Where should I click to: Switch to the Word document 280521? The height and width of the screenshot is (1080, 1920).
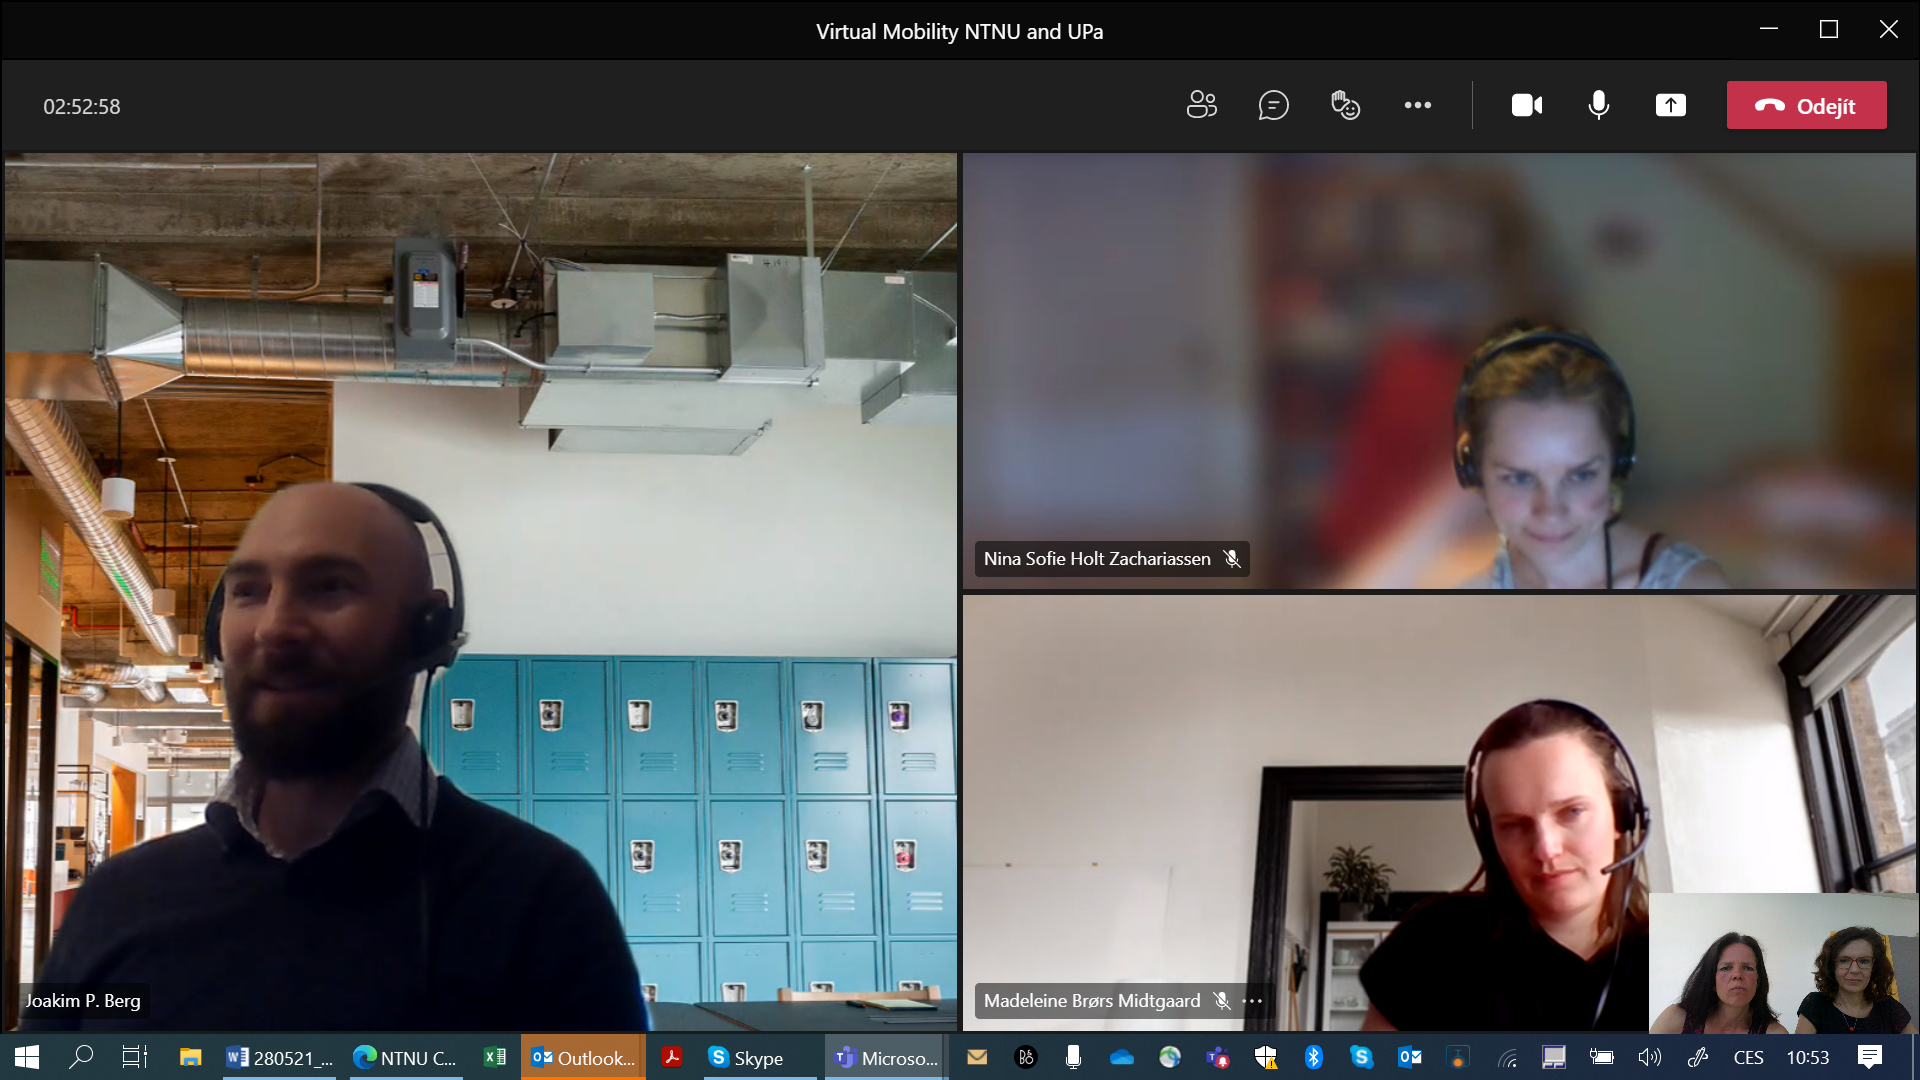point(280,1057)
